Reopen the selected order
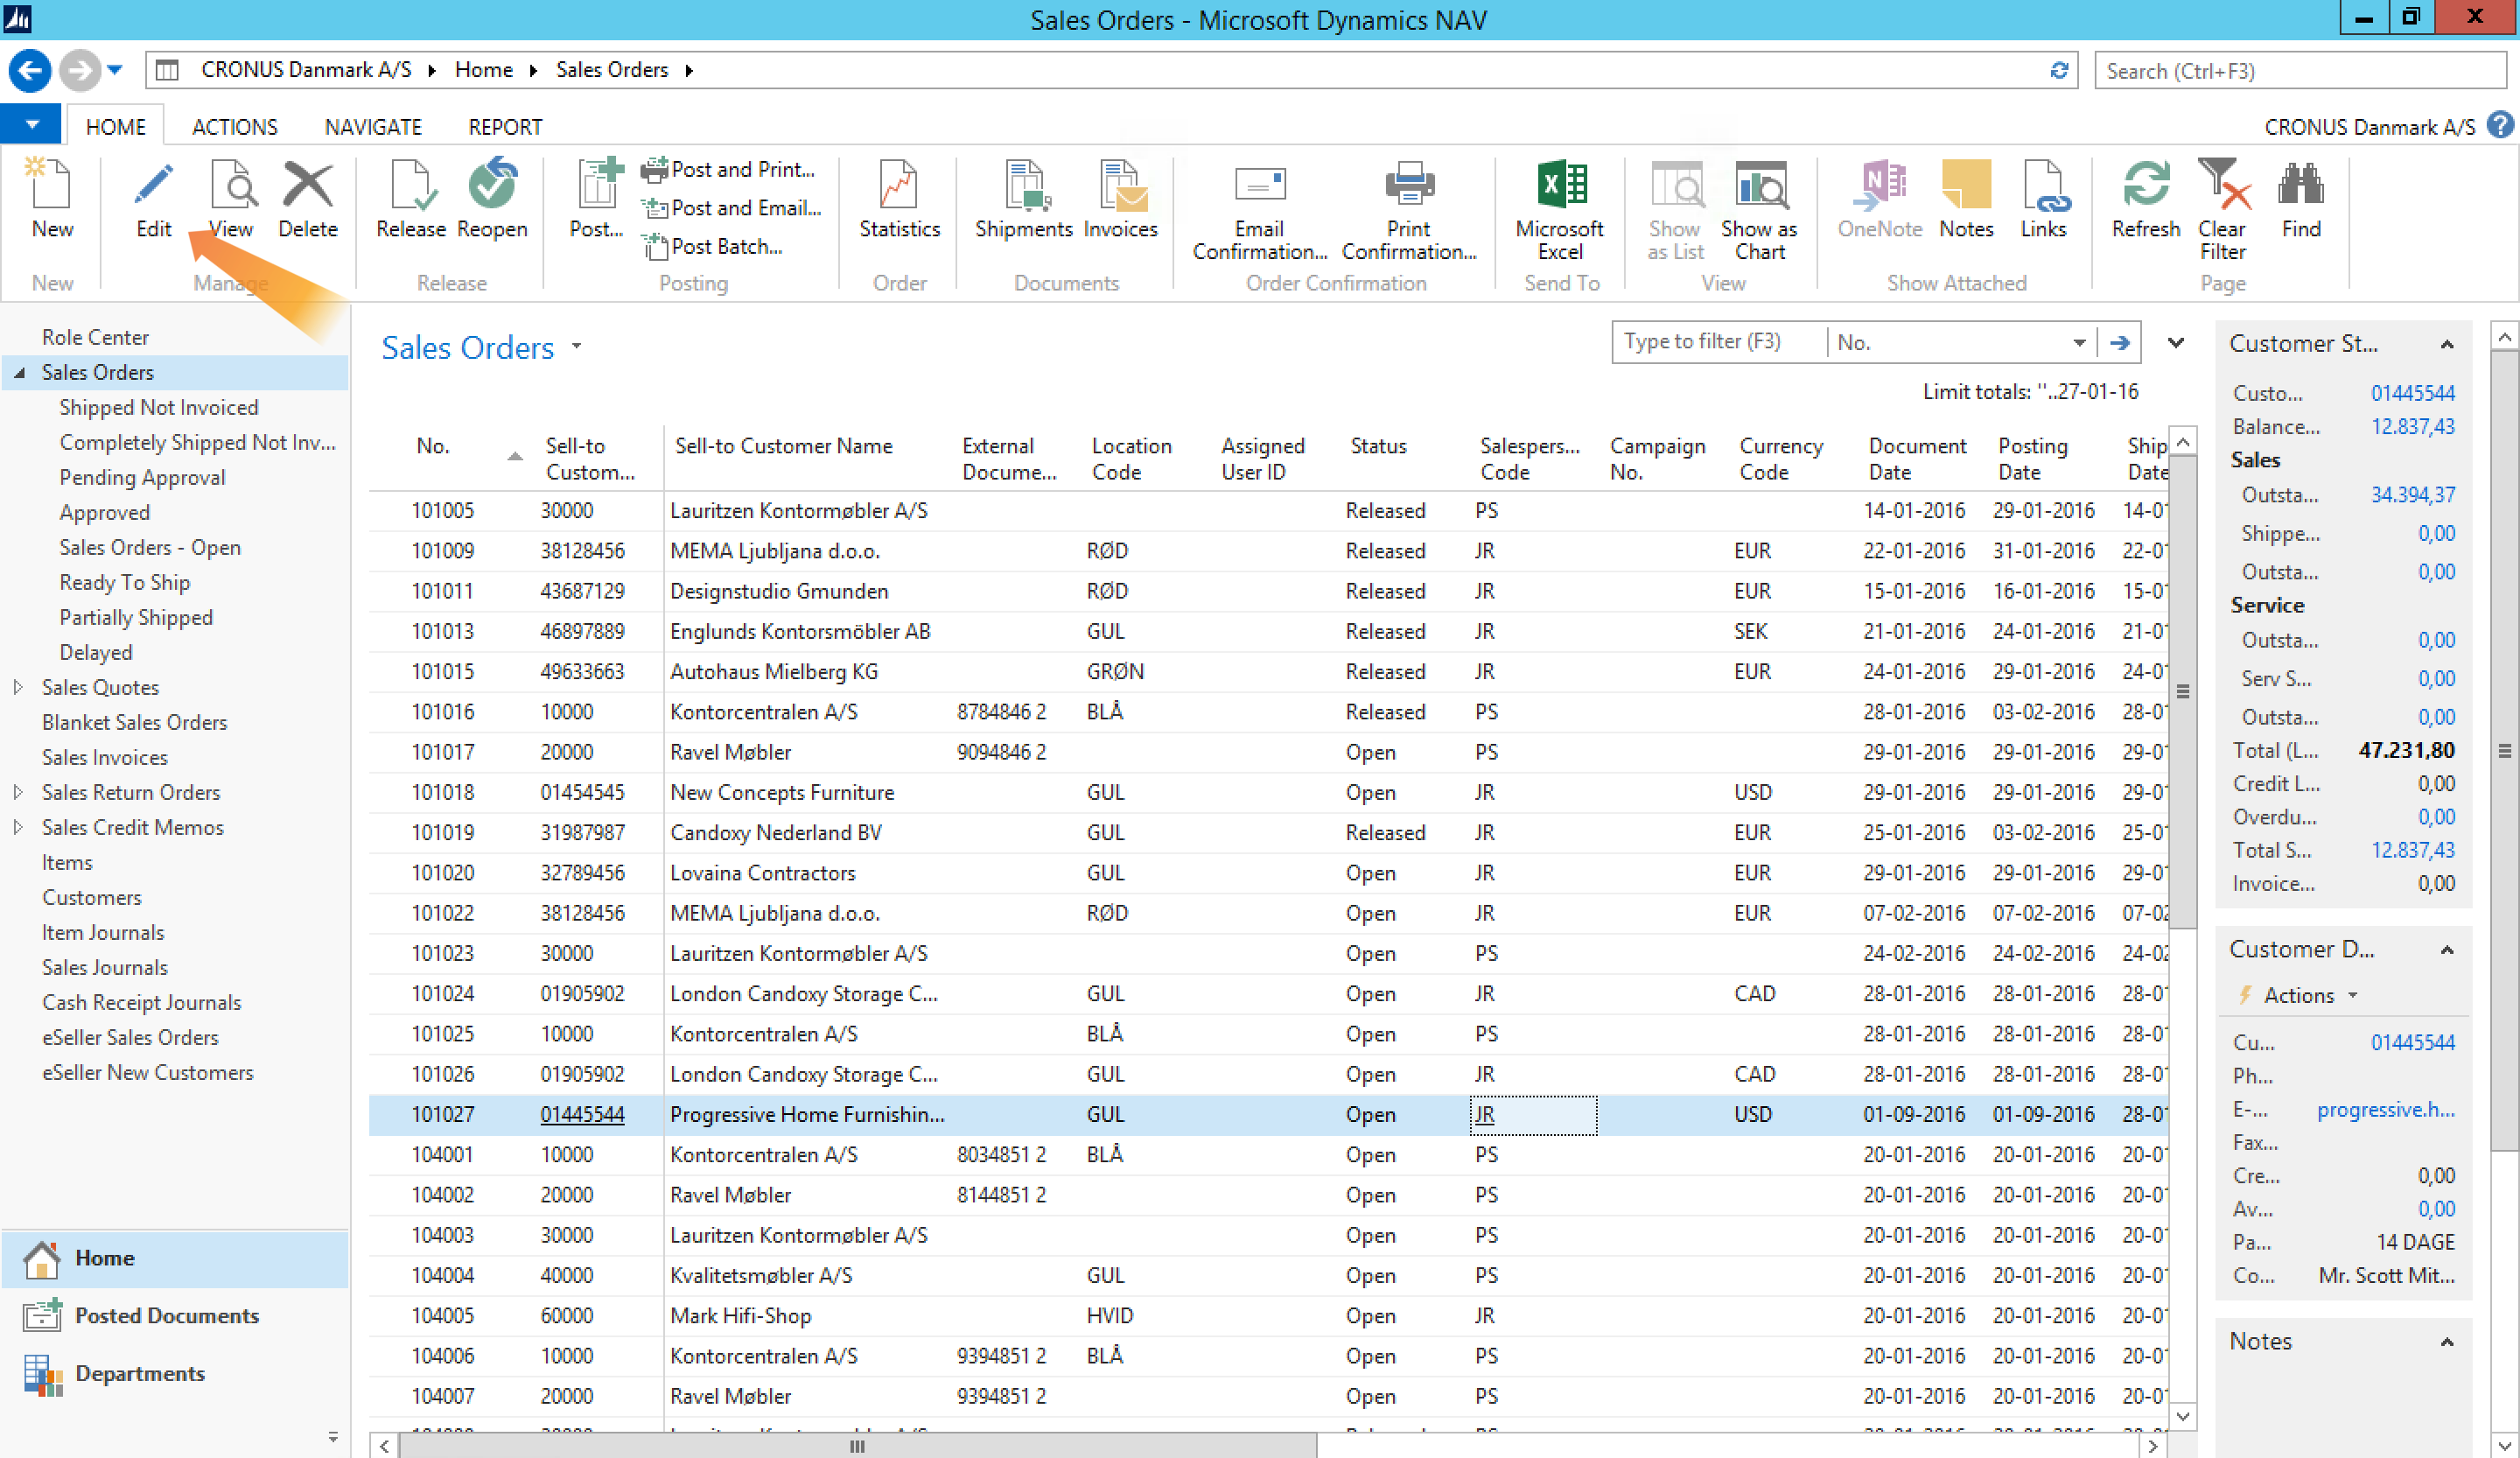Image resolution: width=2520 pixels, height=1458 pixels. (x=492, y=199)
